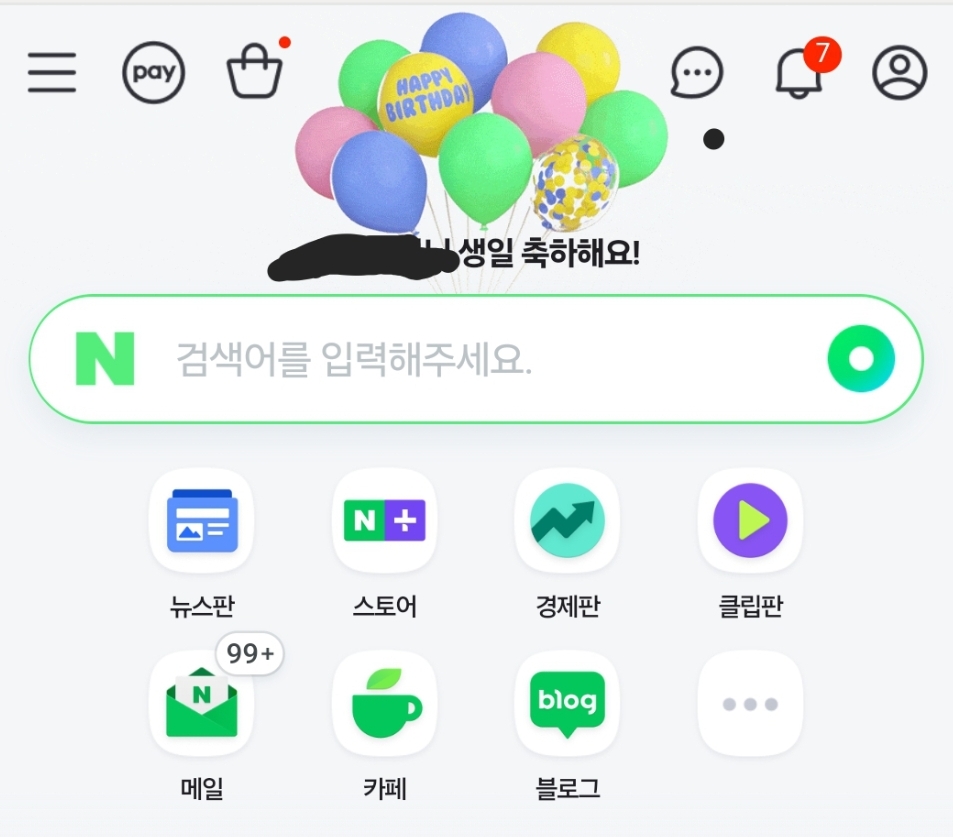Open the shopping basket icon
The image size is (953, 837).
[255, 71]
